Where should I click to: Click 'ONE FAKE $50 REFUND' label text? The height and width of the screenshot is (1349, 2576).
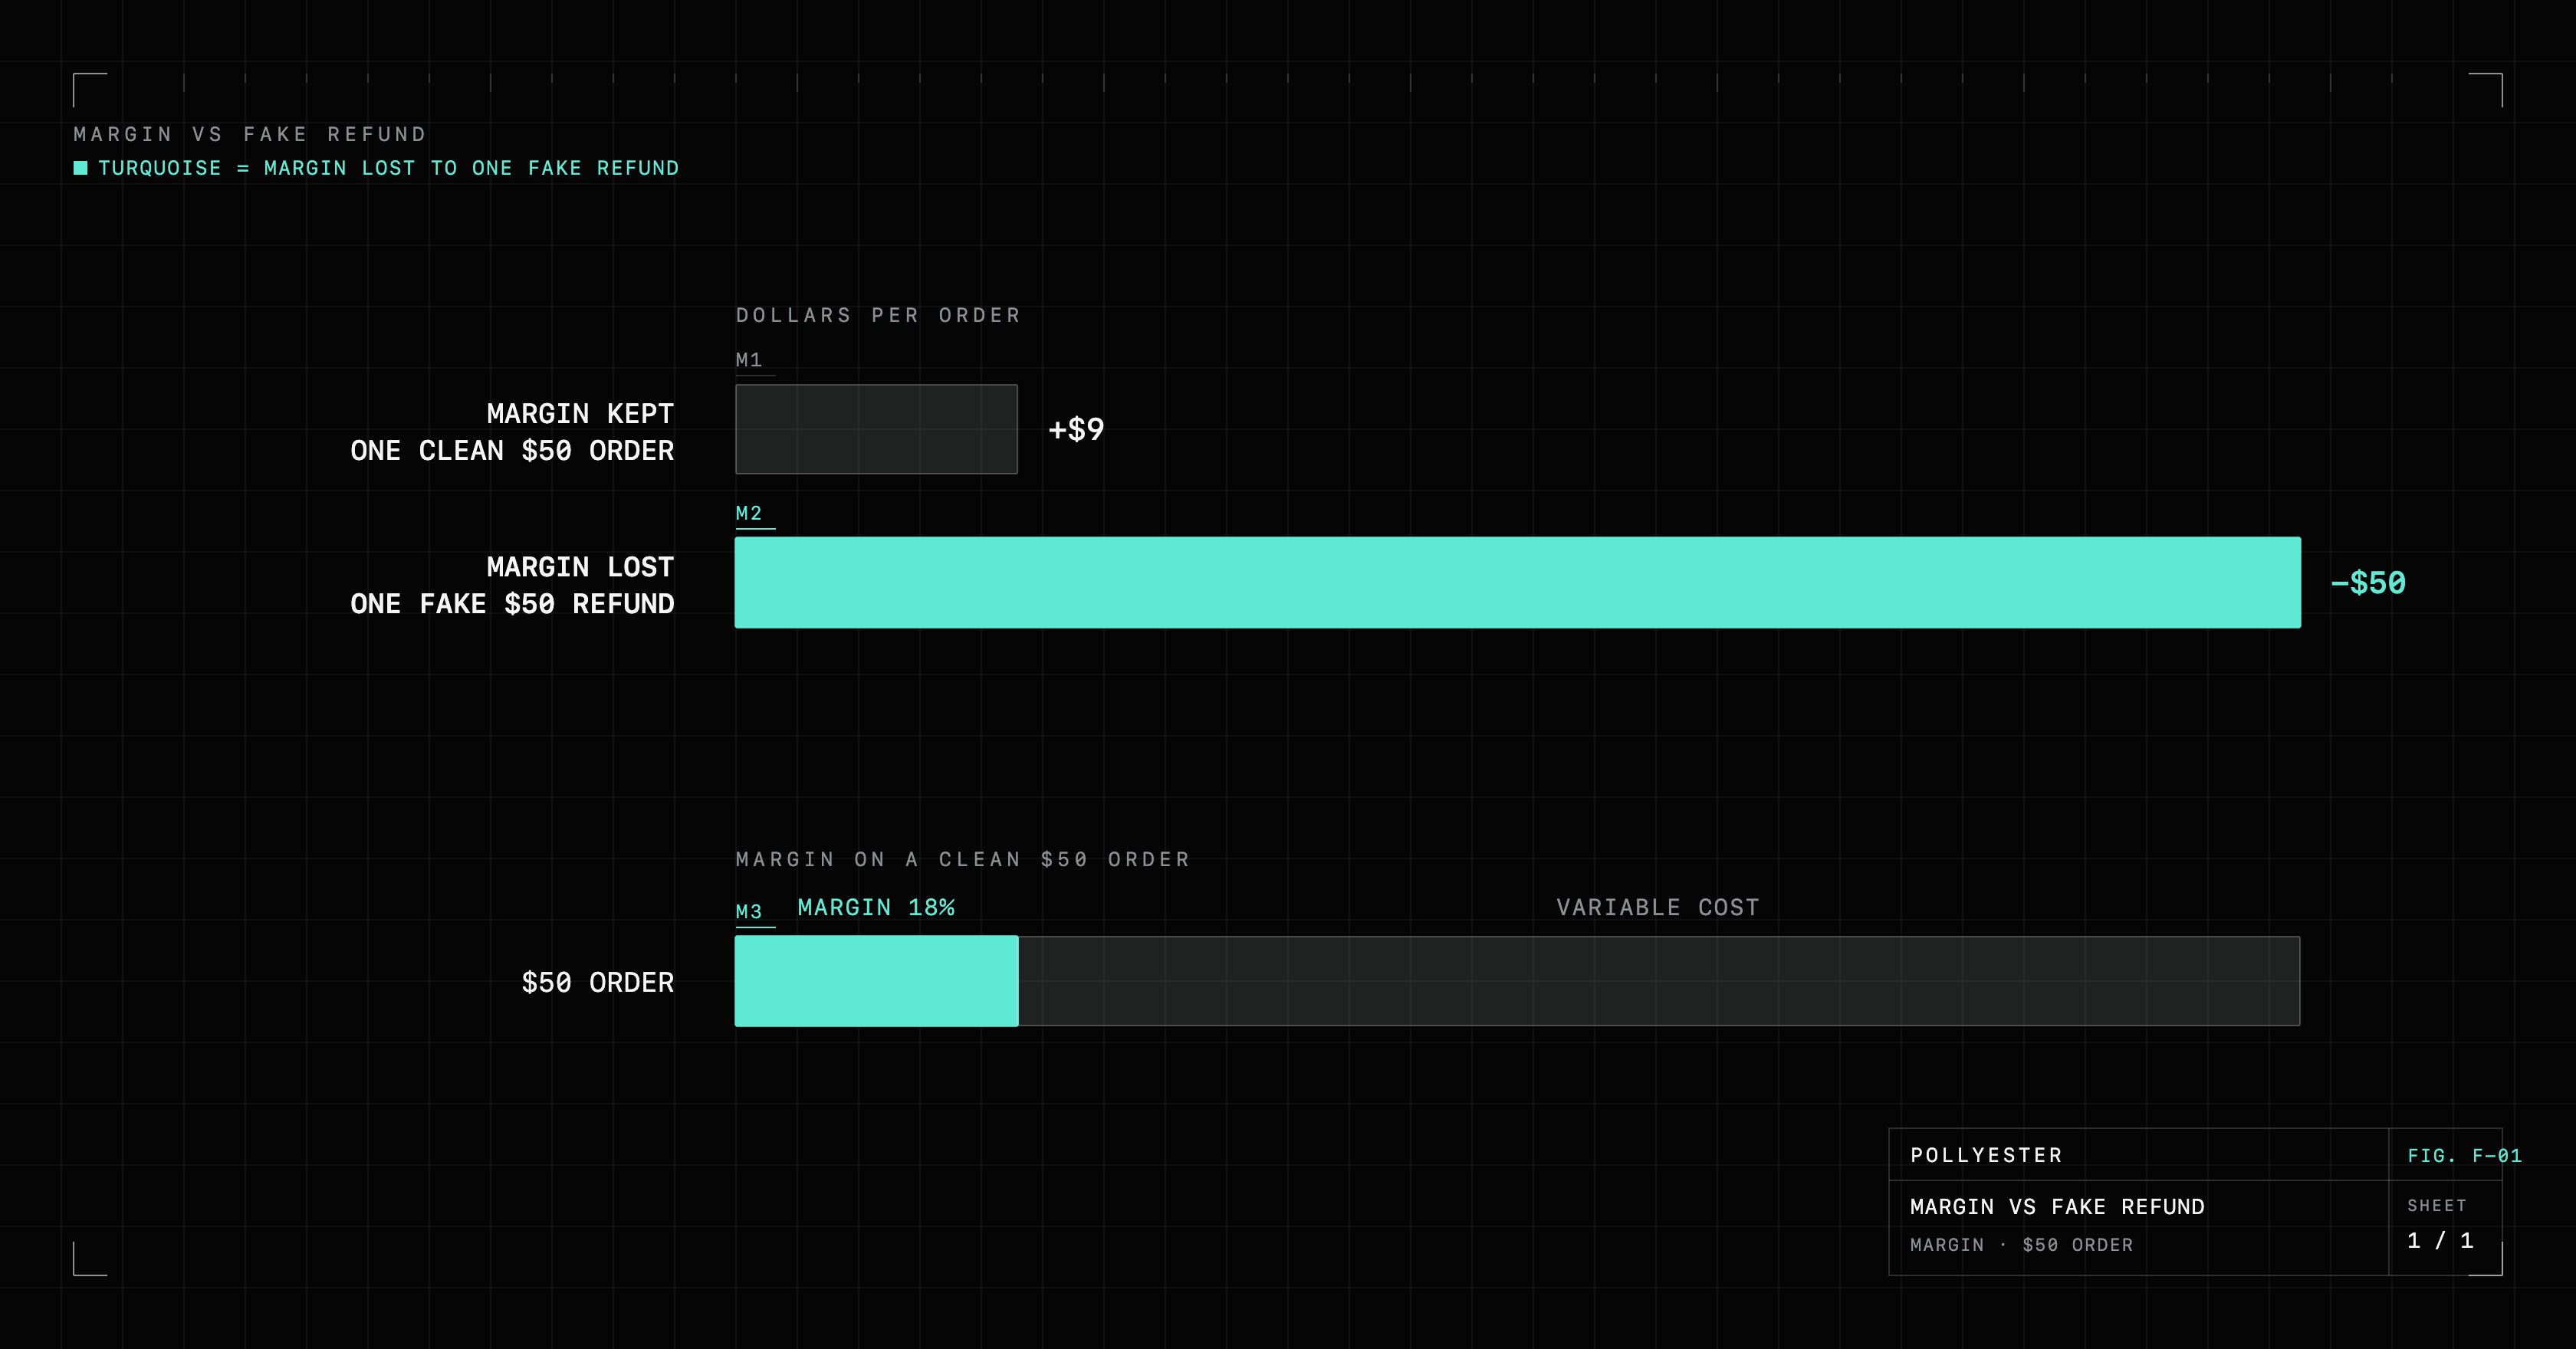[512, 604]
